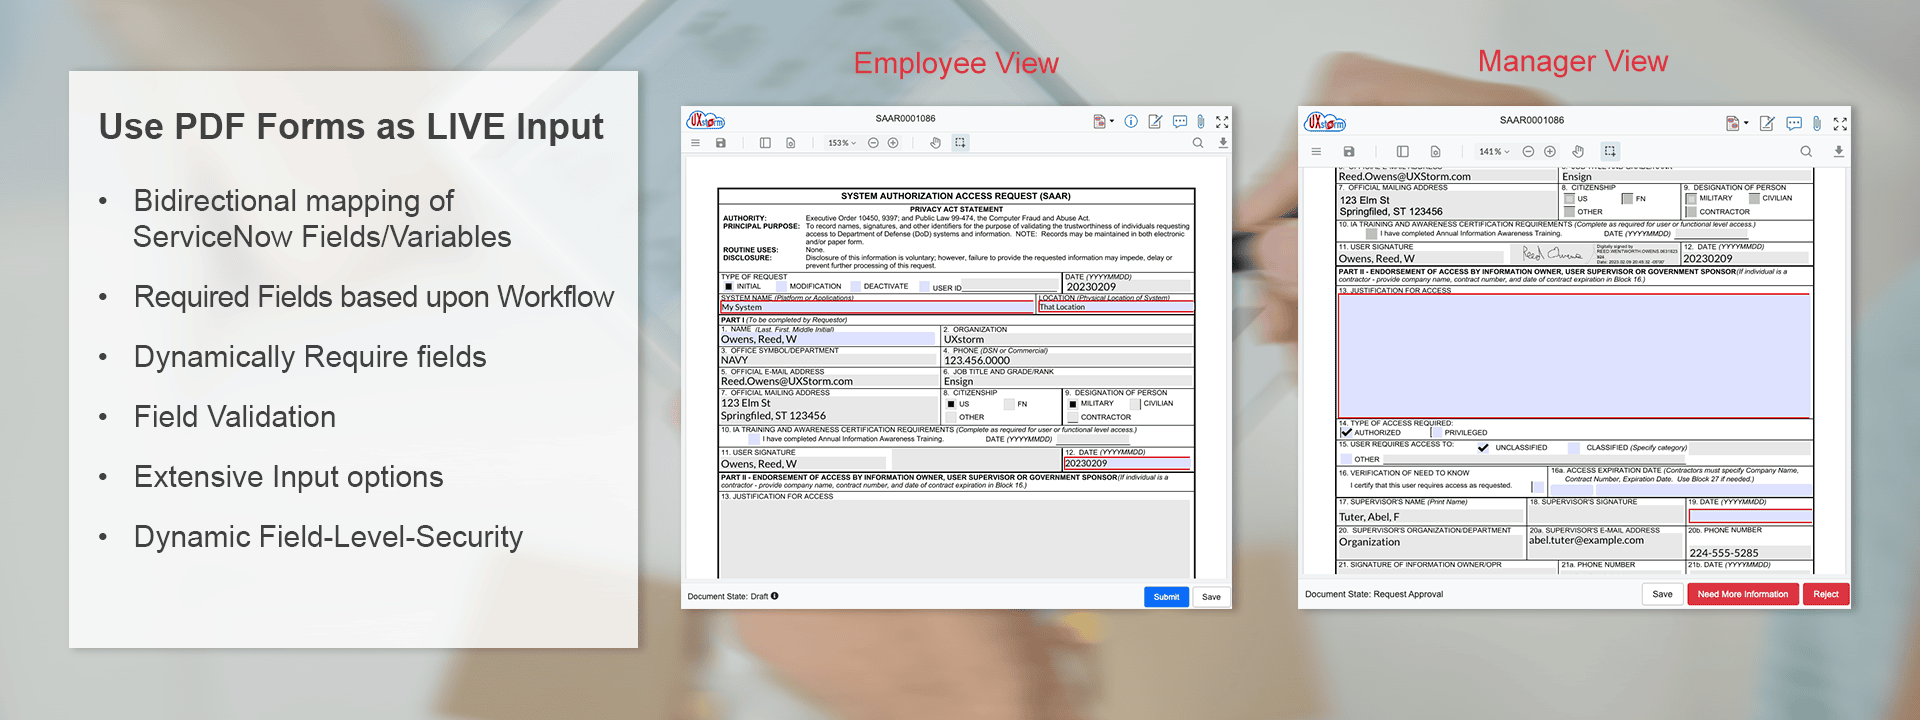Click download arrow icon in Employee View
1920x720 pixels.
pos(1222,143)
